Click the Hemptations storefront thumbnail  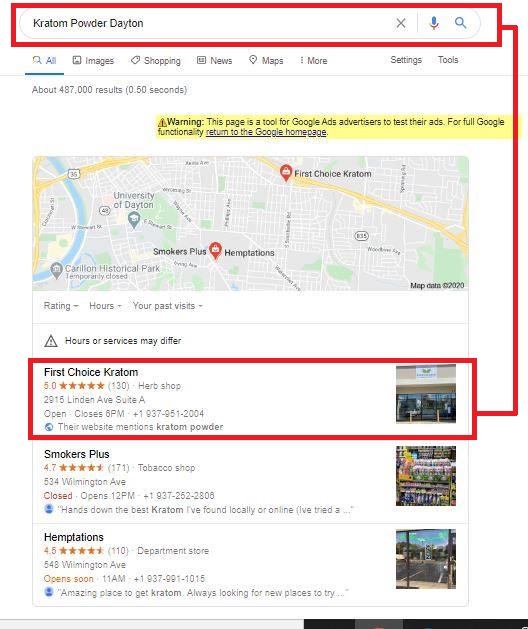[426, 559]
